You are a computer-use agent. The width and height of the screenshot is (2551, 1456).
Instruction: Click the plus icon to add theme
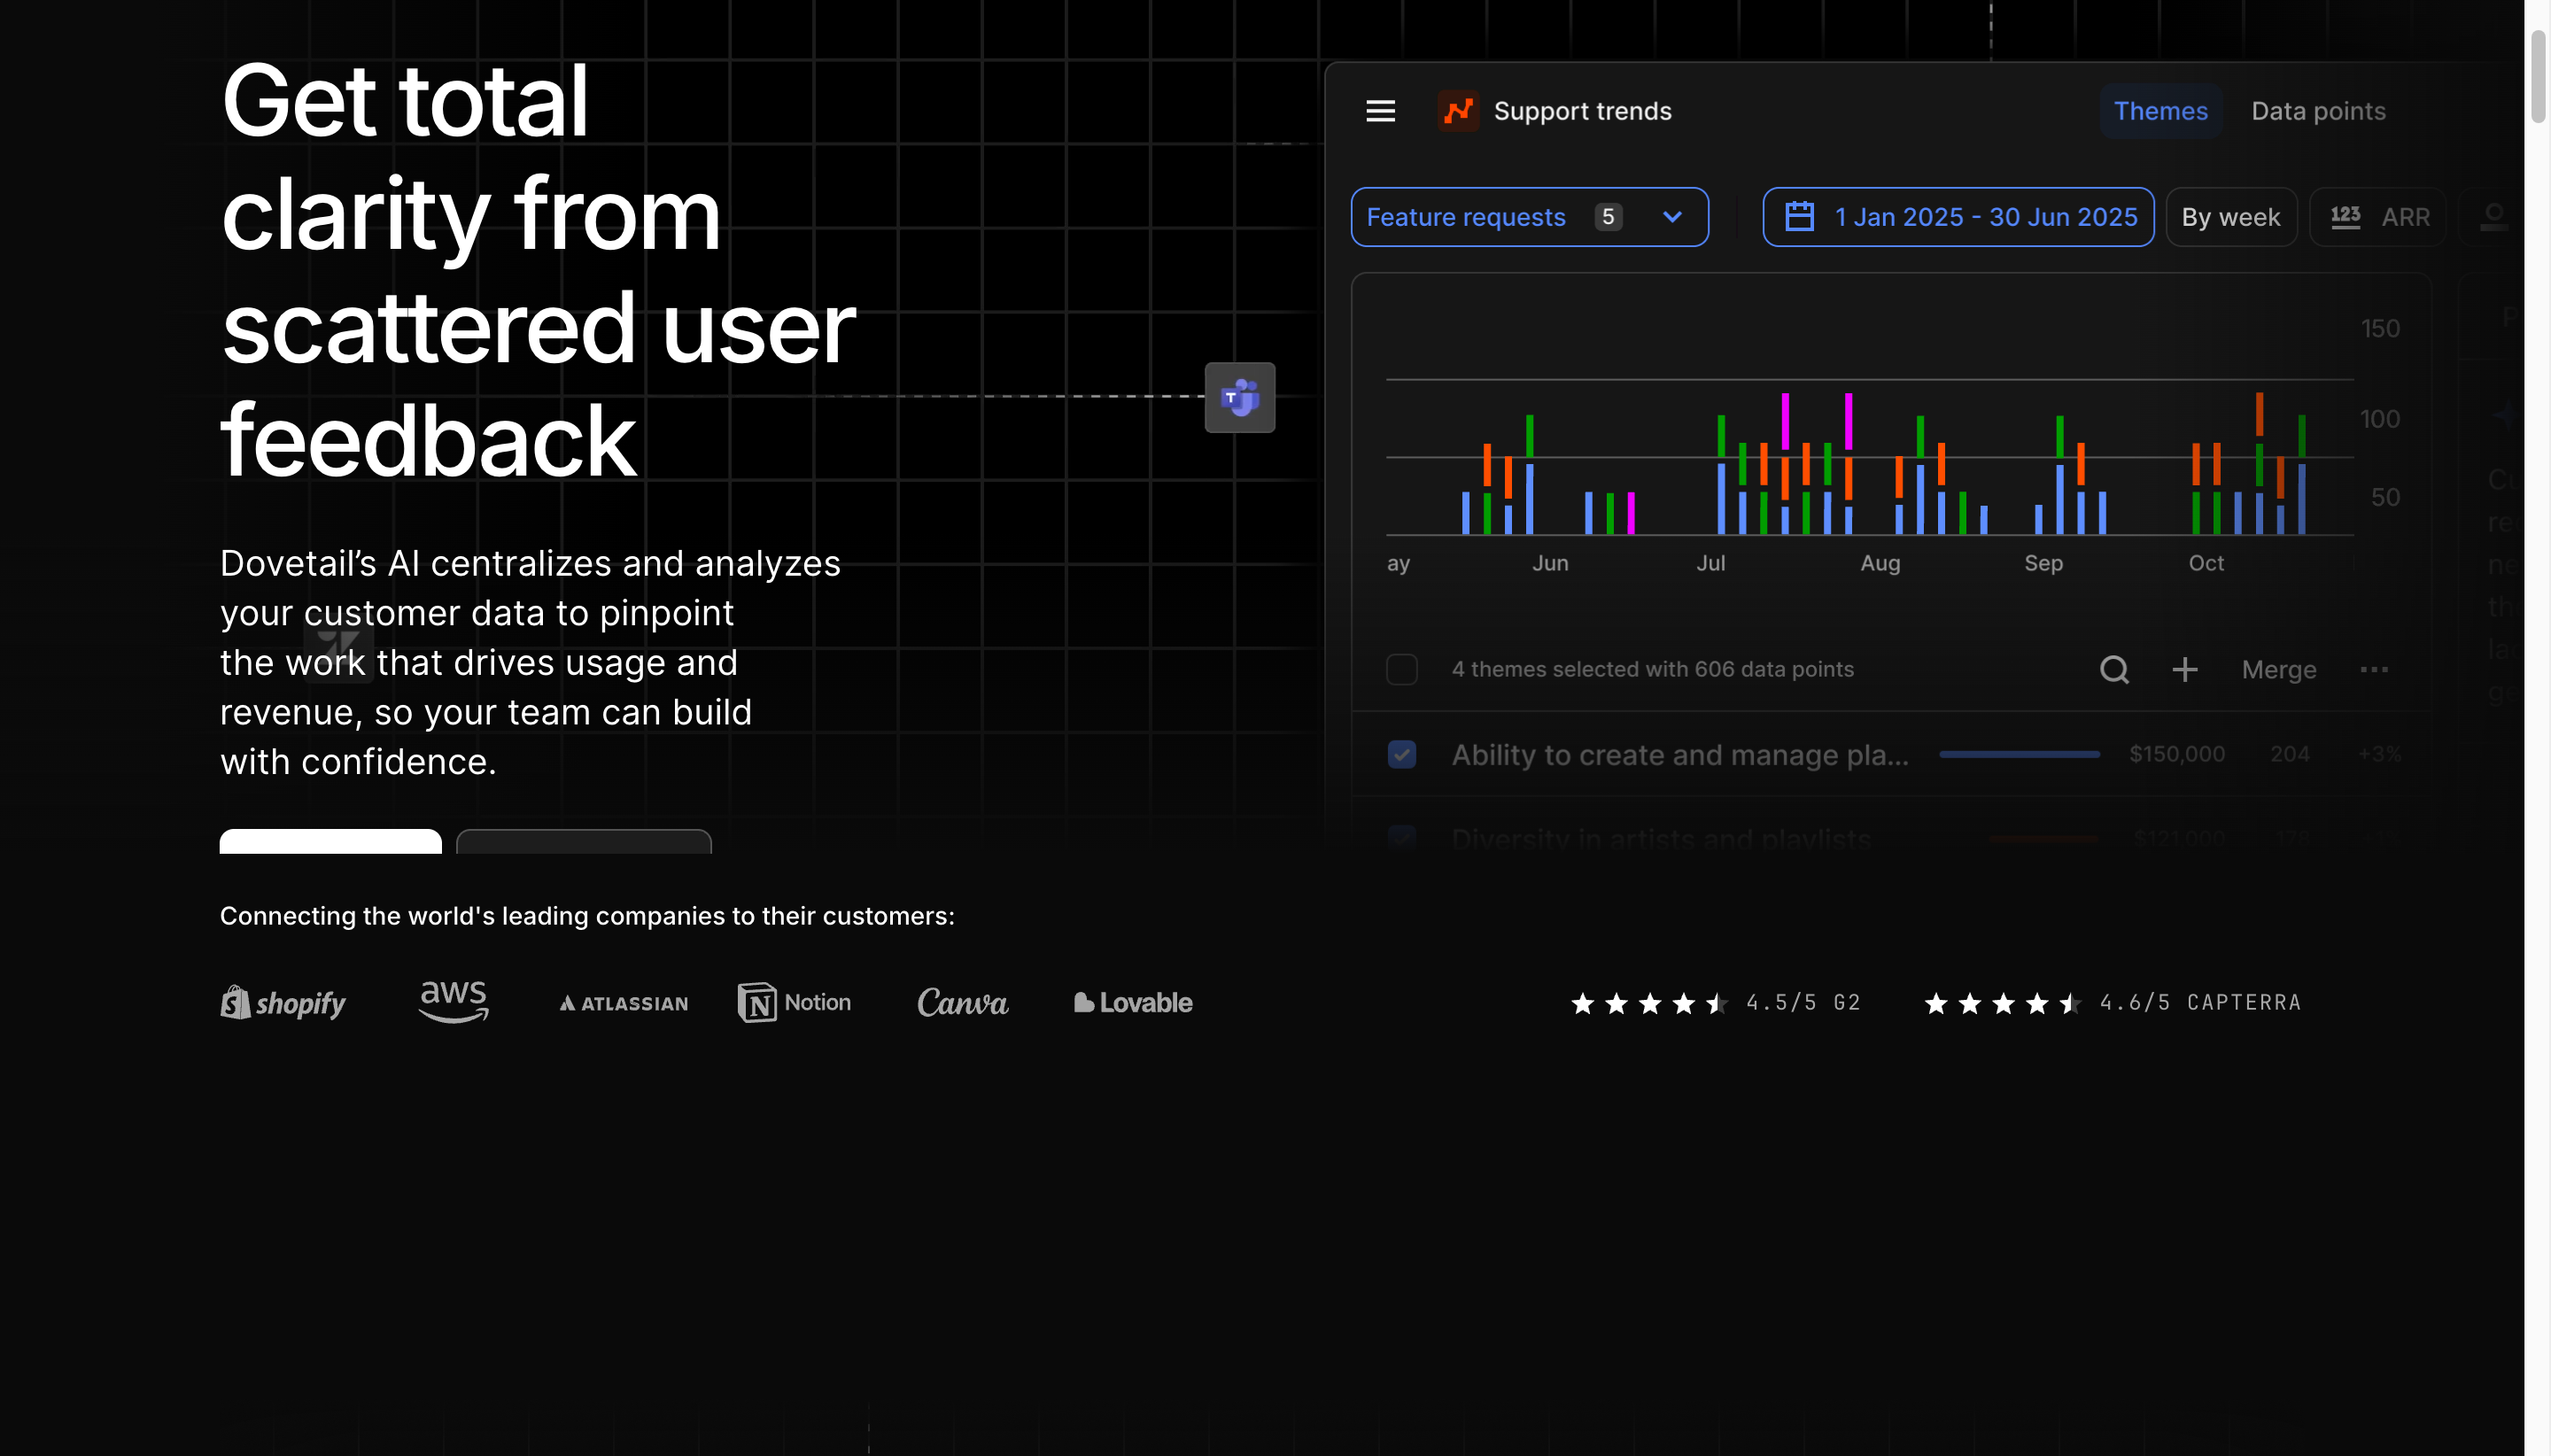pyautogui.click(x=2185, y=669)
